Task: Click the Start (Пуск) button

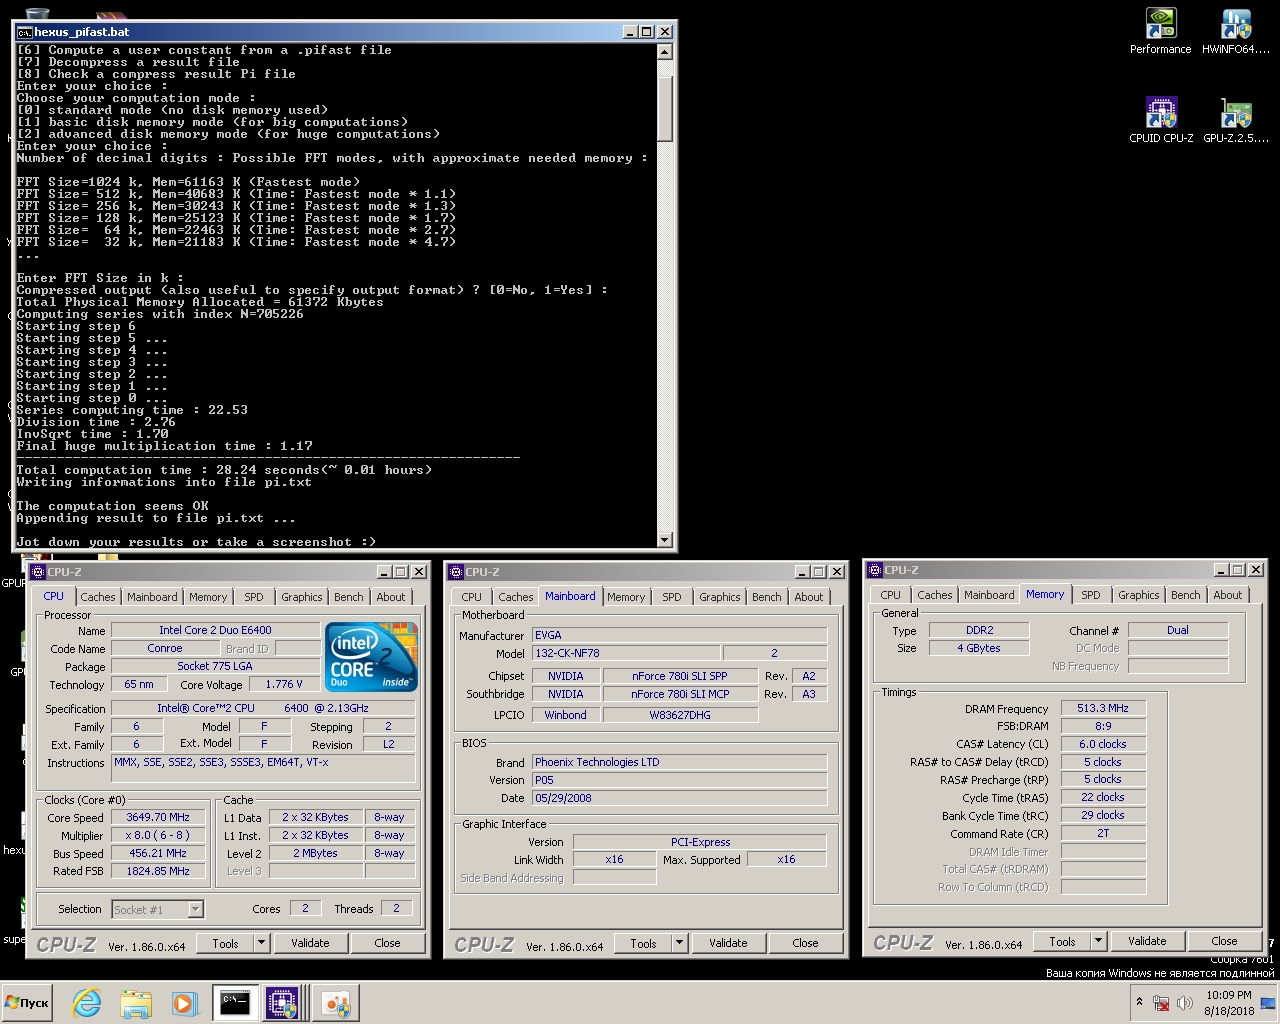Action: click(27, 1003)
